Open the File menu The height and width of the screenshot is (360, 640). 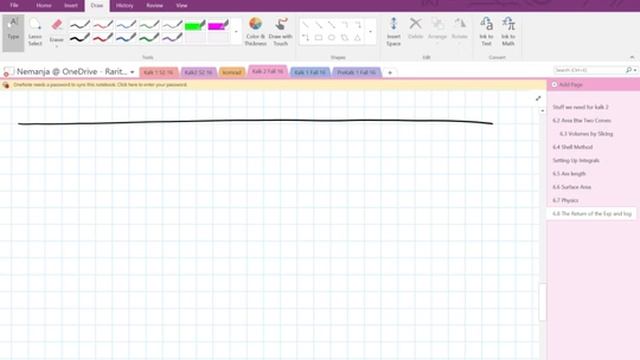14,5
